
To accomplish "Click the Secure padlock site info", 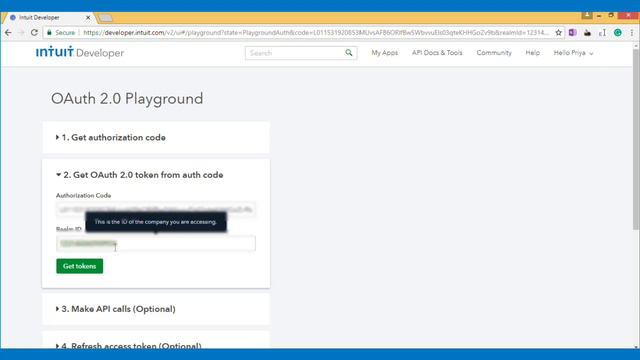I will click(61, 33).
